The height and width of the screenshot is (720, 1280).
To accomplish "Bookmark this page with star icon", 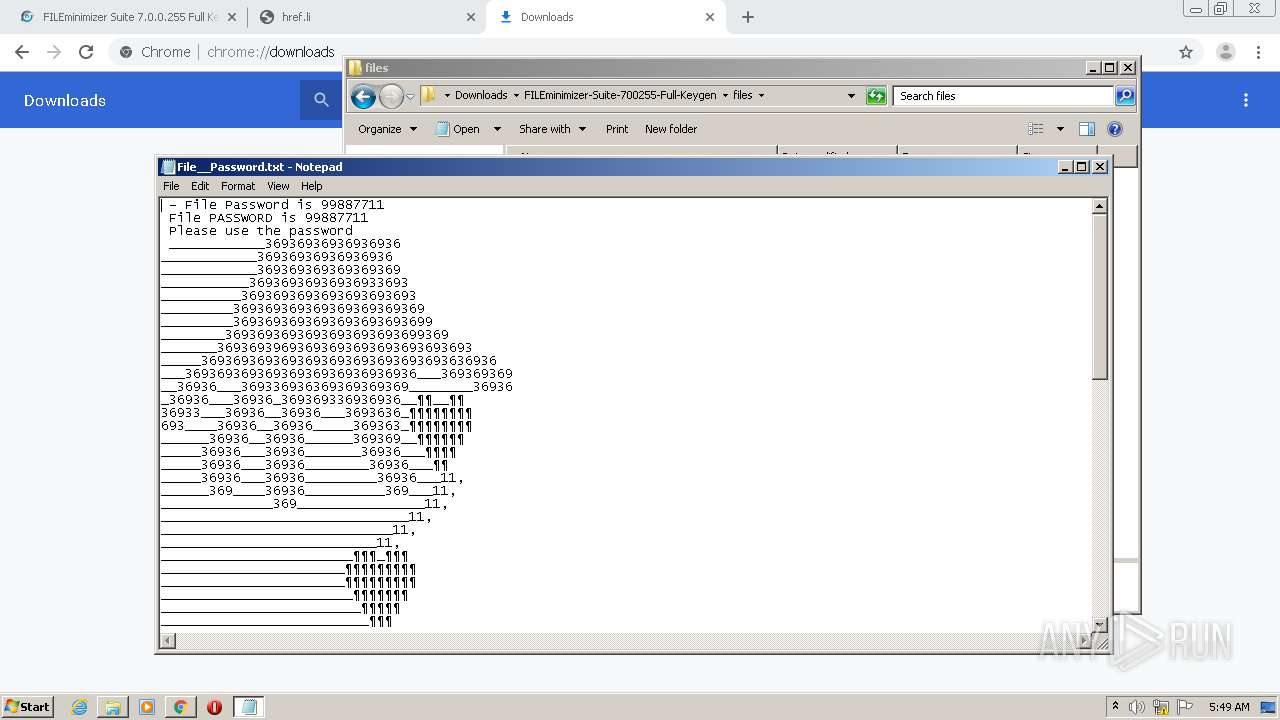I will click(x=1186, y=52).
